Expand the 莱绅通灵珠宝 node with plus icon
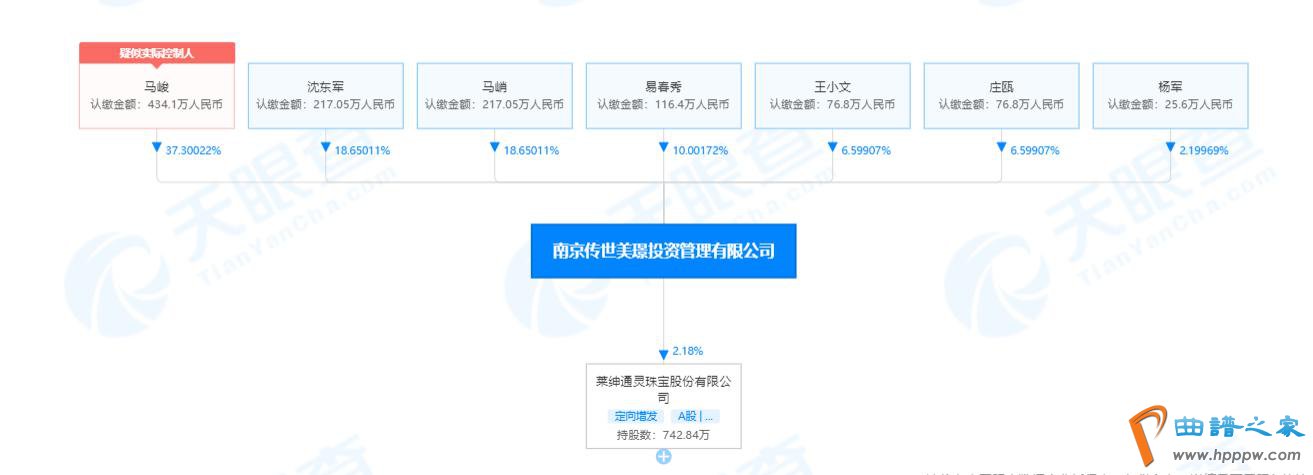 click(x=663, y=457)
